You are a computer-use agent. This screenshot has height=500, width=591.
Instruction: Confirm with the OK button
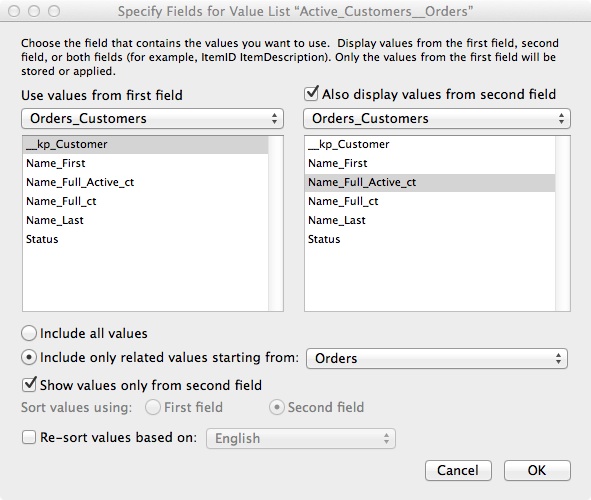[x=537, y=470]
